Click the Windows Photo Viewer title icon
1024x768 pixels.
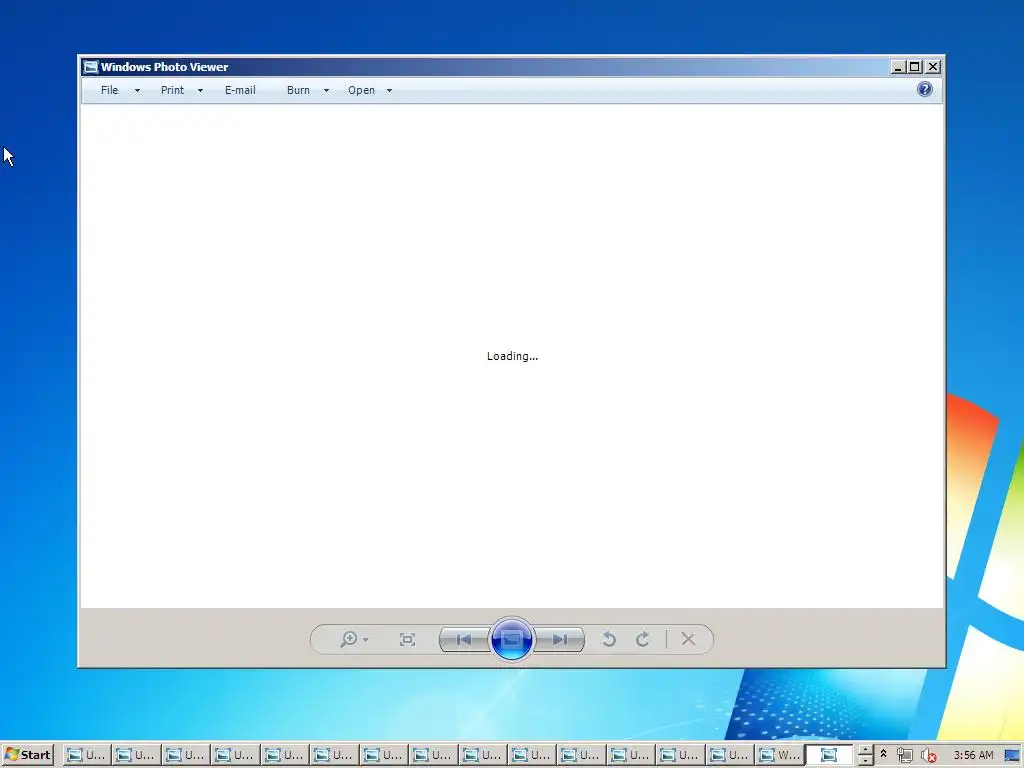91,67
